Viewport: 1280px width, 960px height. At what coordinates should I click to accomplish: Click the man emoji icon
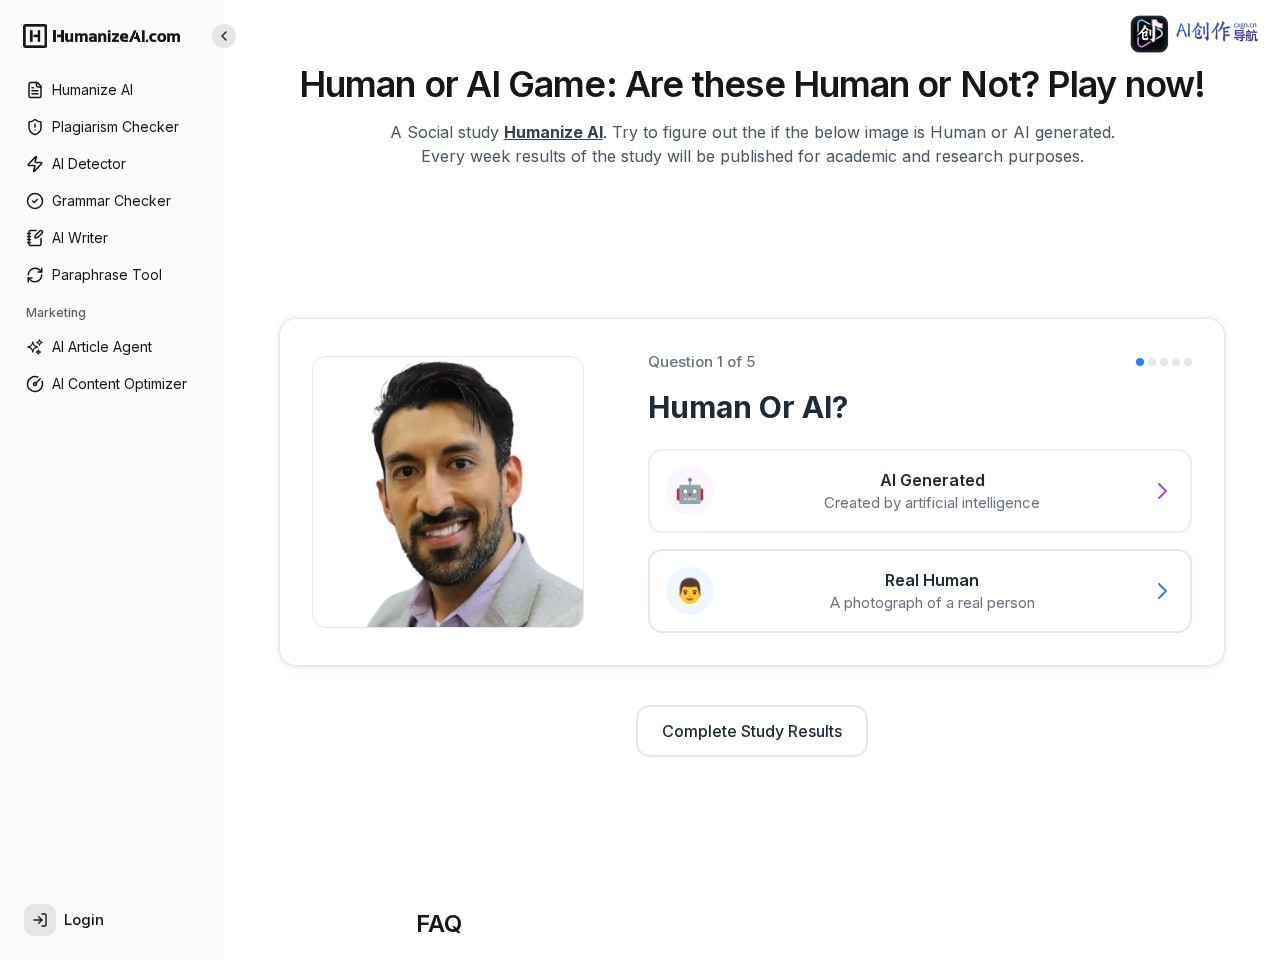click(x=690, y=591)
